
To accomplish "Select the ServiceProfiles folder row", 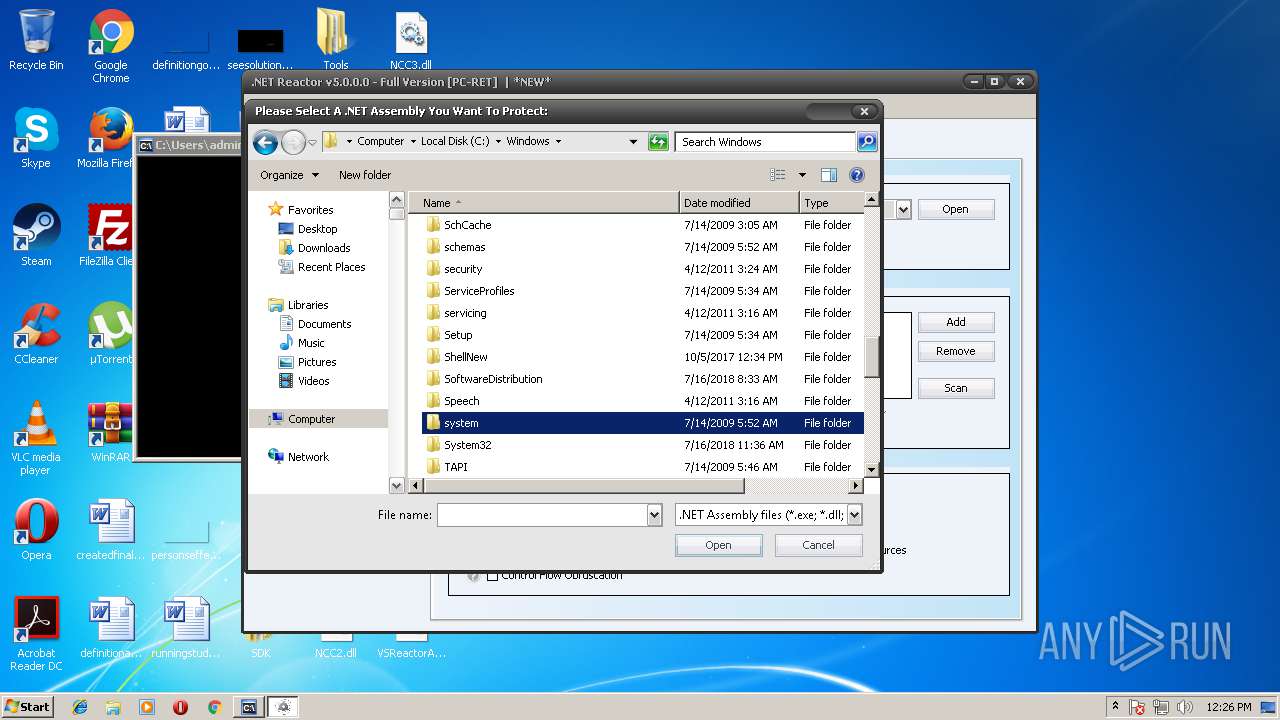I will point(643,291).
